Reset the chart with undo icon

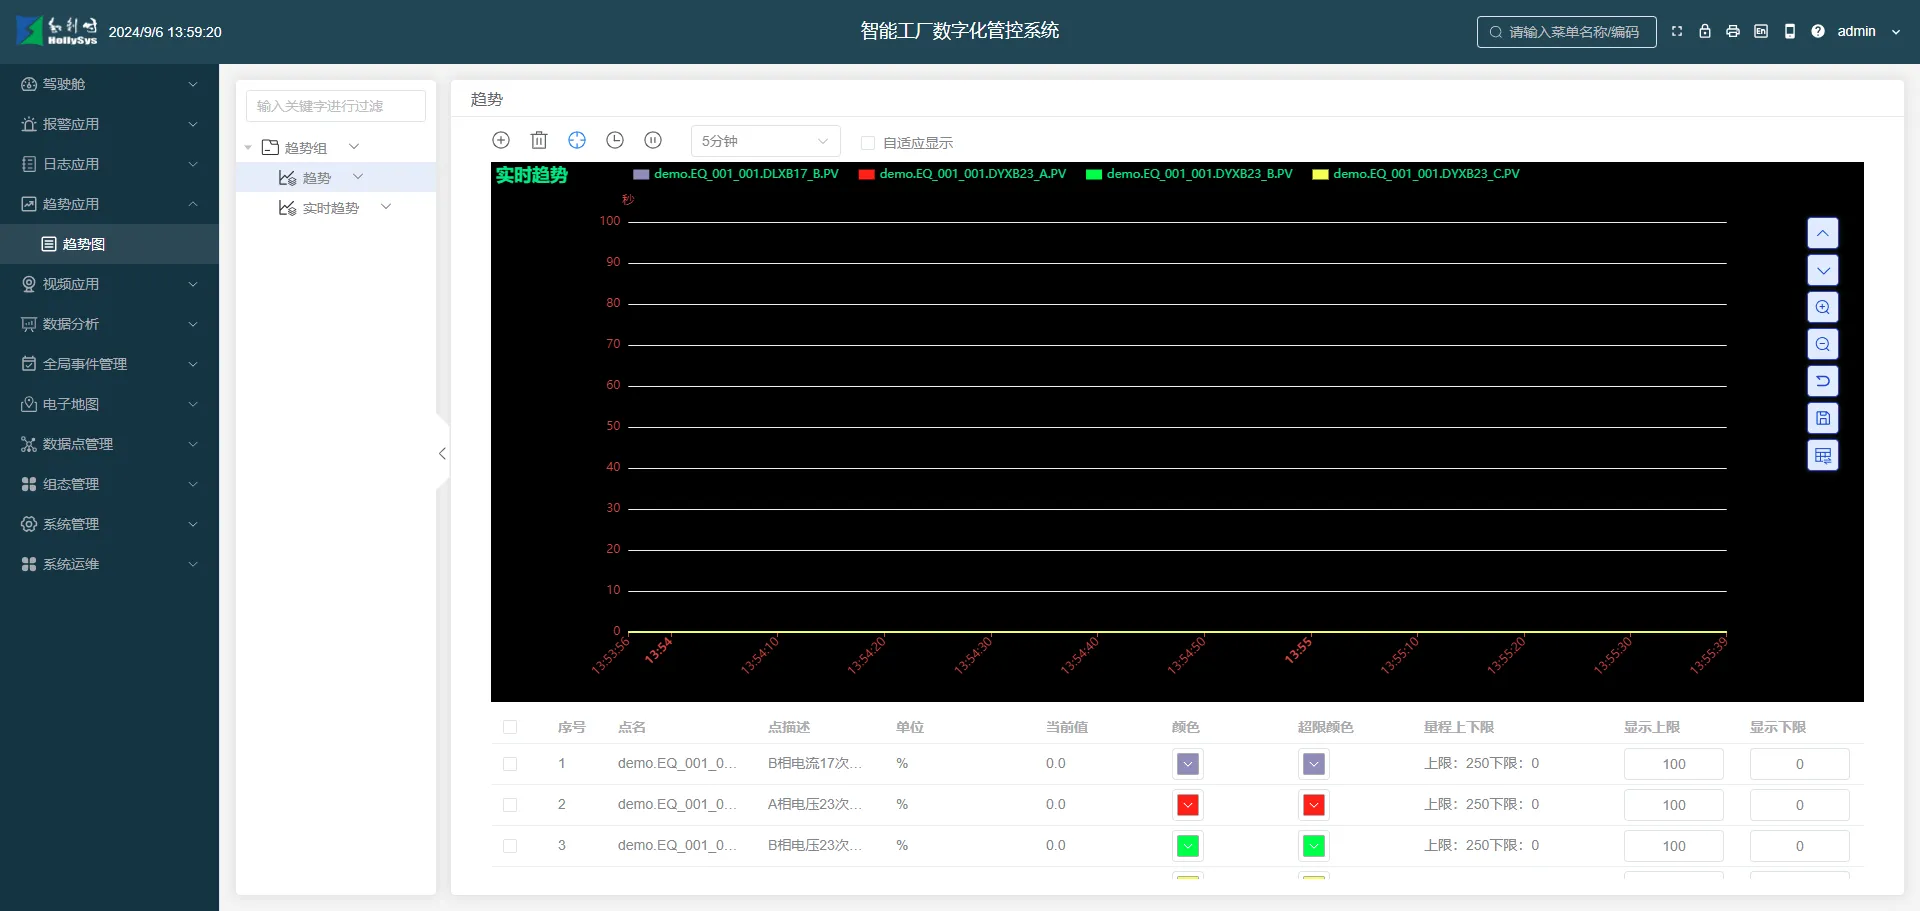[x=1823, y=381]
